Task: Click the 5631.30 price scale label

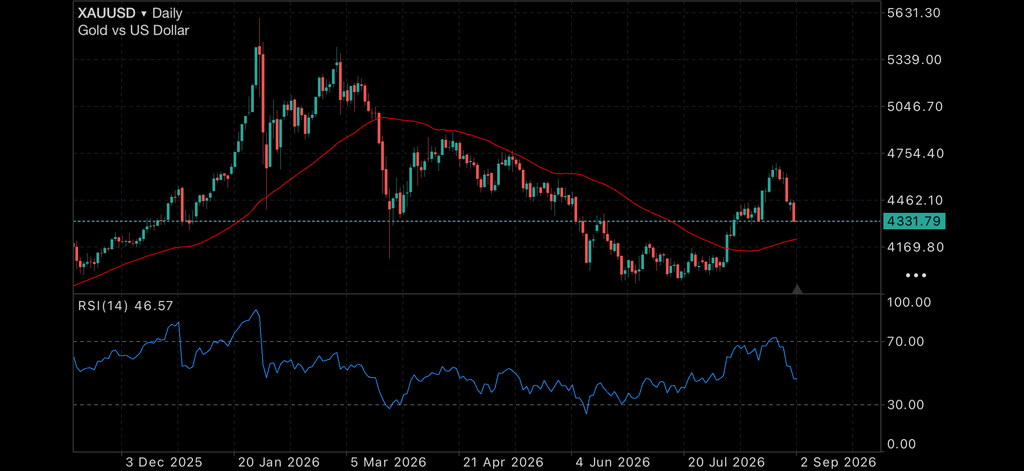Action: pyautogui.click(x=915, y=12)
